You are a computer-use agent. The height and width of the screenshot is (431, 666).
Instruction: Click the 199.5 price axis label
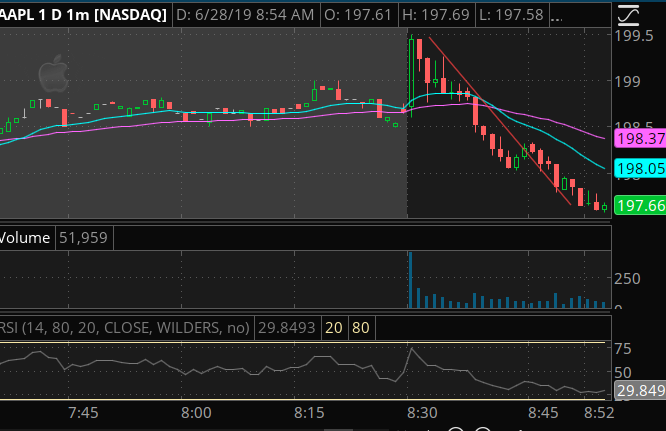coord(634,36)
